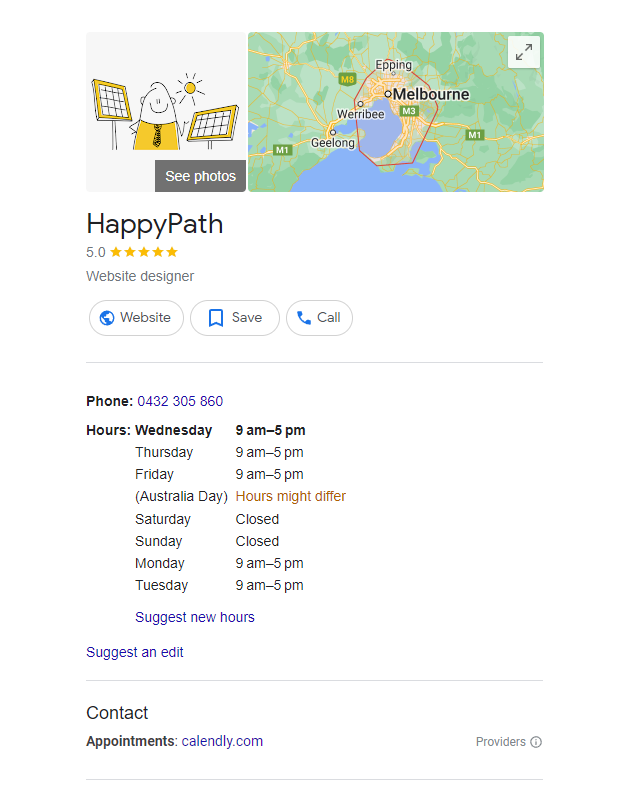Toggle the Save action for HappyPath
This screenshot has width=636, height=811.
pos(234,318)
